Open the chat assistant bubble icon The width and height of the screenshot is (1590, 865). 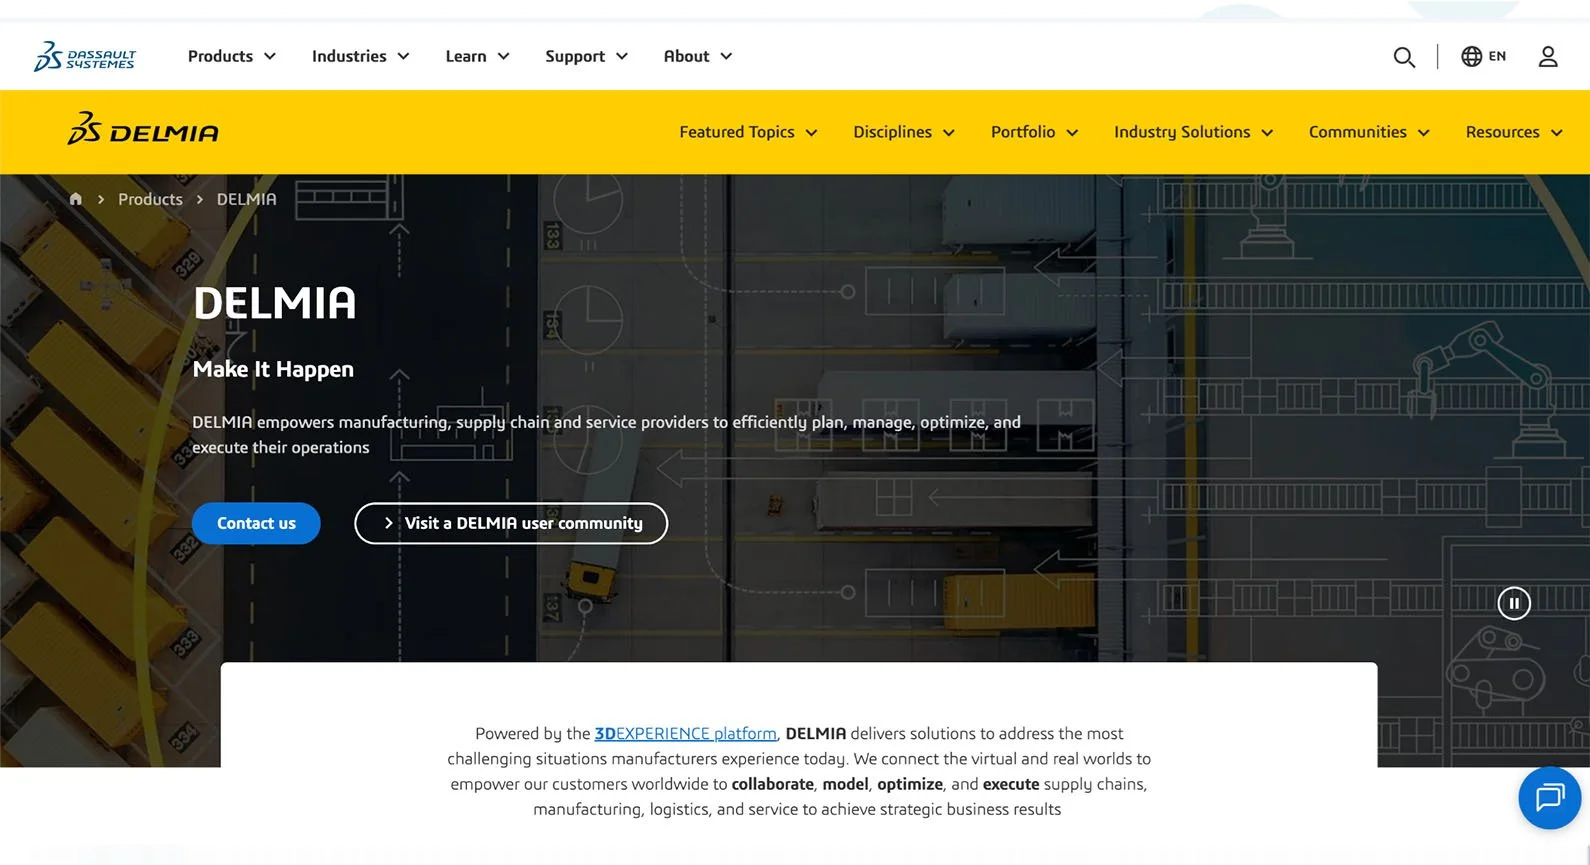pos(1549,797)
